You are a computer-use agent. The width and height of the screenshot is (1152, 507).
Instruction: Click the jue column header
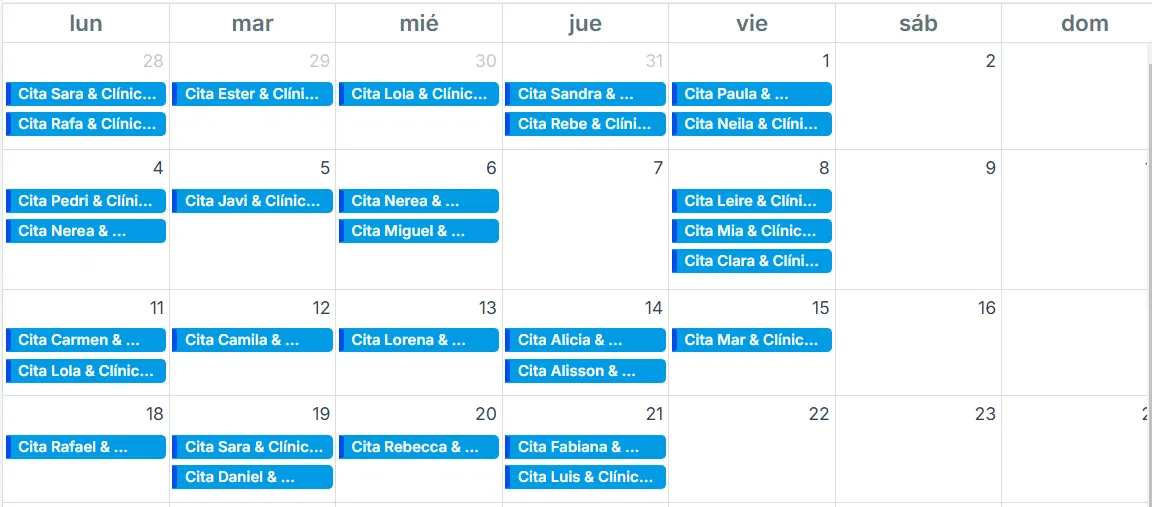(585, 23)
